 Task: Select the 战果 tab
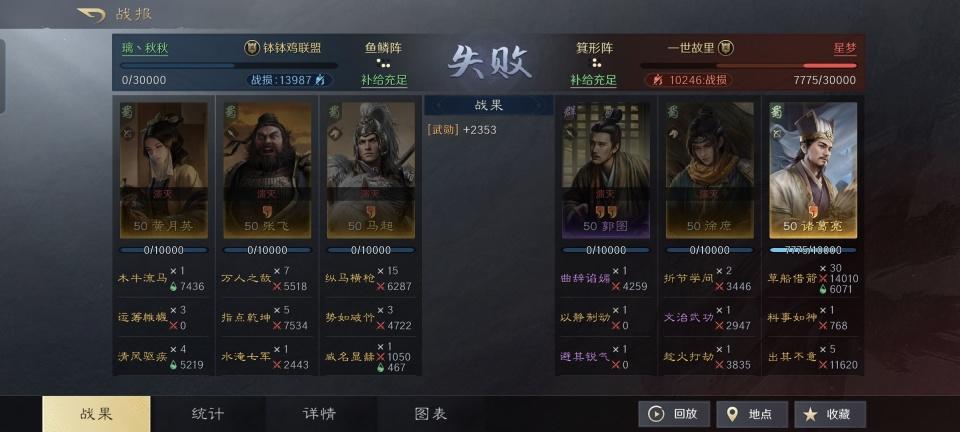click(96, 414)
